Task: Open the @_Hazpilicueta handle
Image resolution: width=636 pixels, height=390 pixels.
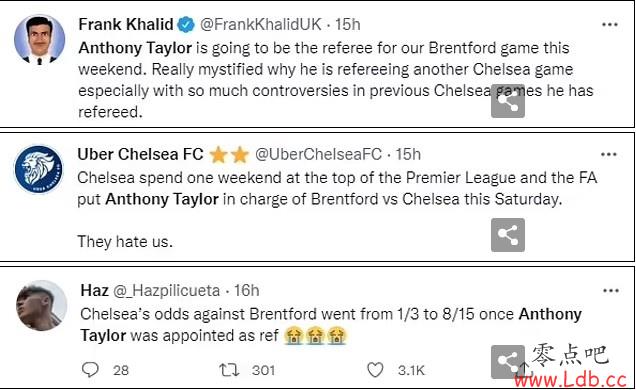Action: [166, 291]
